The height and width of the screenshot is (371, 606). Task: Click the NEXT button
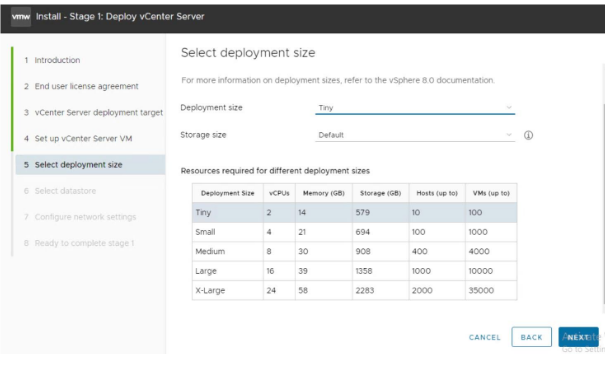[578, 337]
